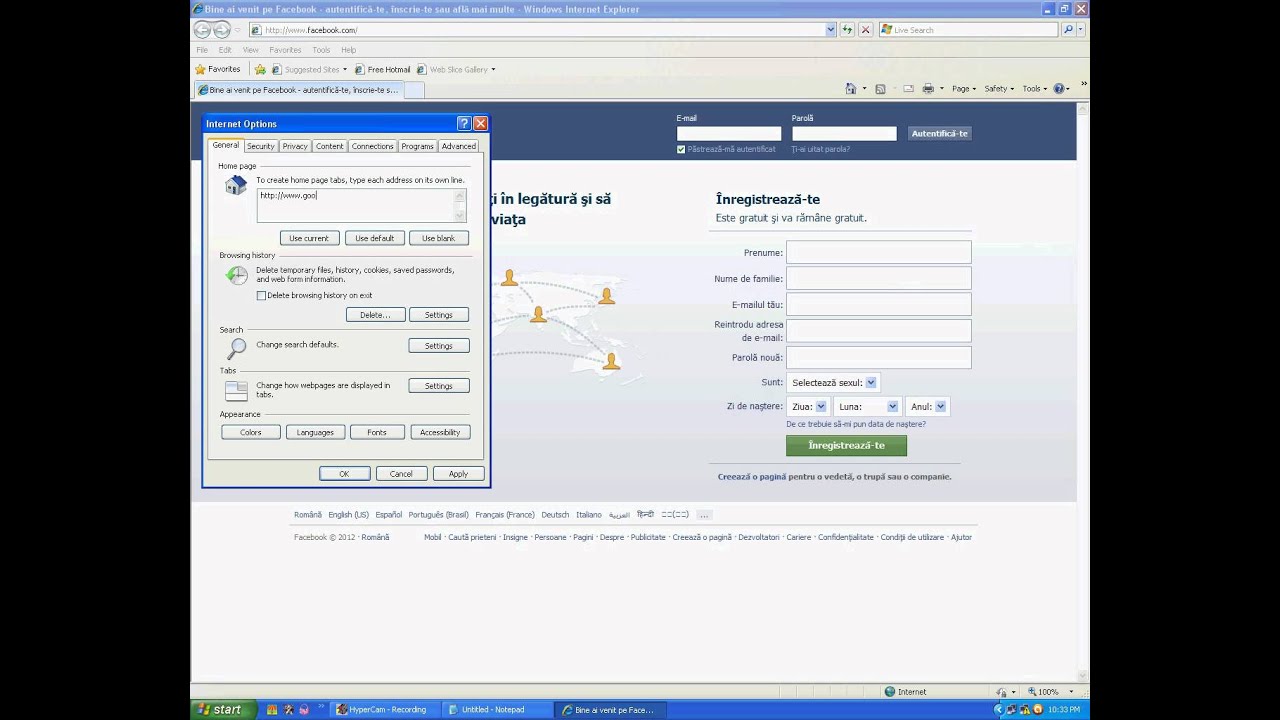Click the Prenume input field
Screen dimensions: 1280x720
(x=878, y=252)
